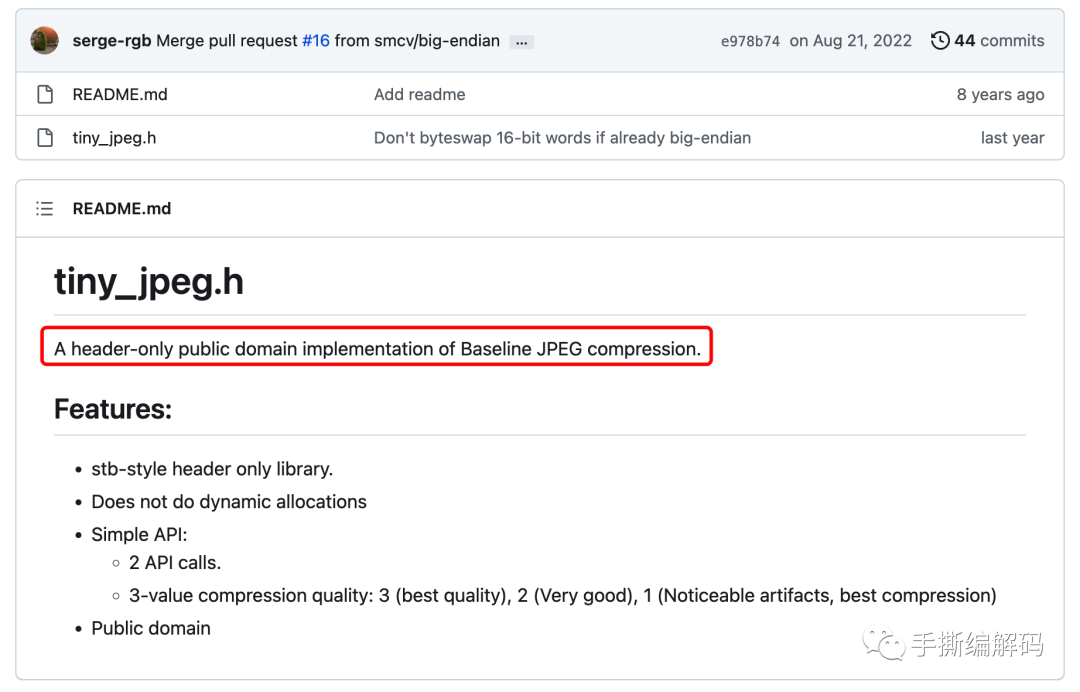1080x692 pixels.
Task: Click the file icon beside README.md row
Action: [x=45, y=95]
